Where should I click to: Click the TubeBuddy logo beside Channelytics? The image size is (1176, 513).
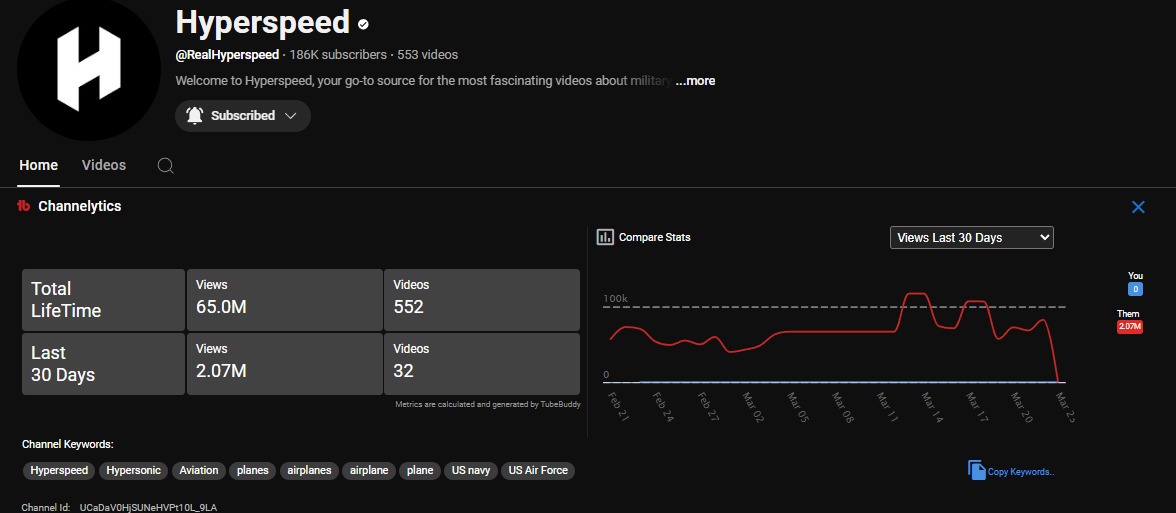24,206
